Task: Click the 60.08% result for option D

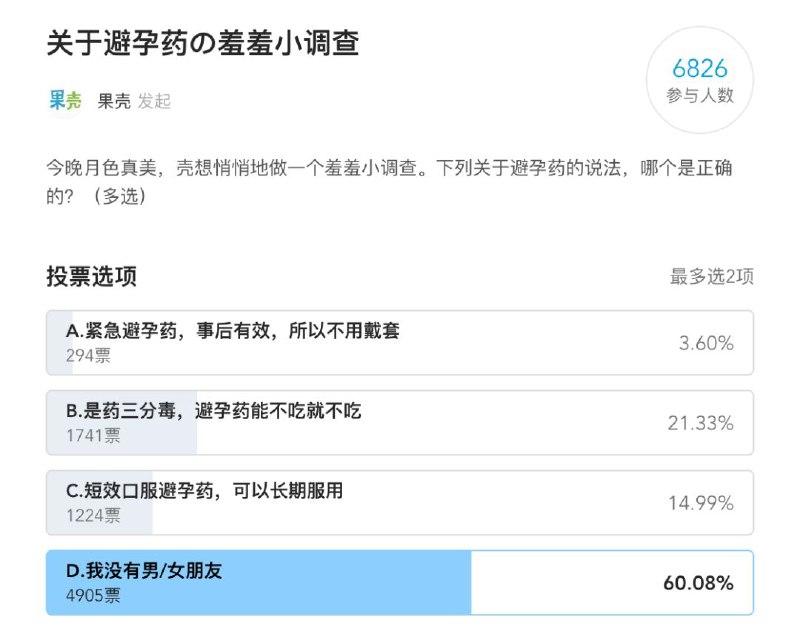Action: coord(698,583)
